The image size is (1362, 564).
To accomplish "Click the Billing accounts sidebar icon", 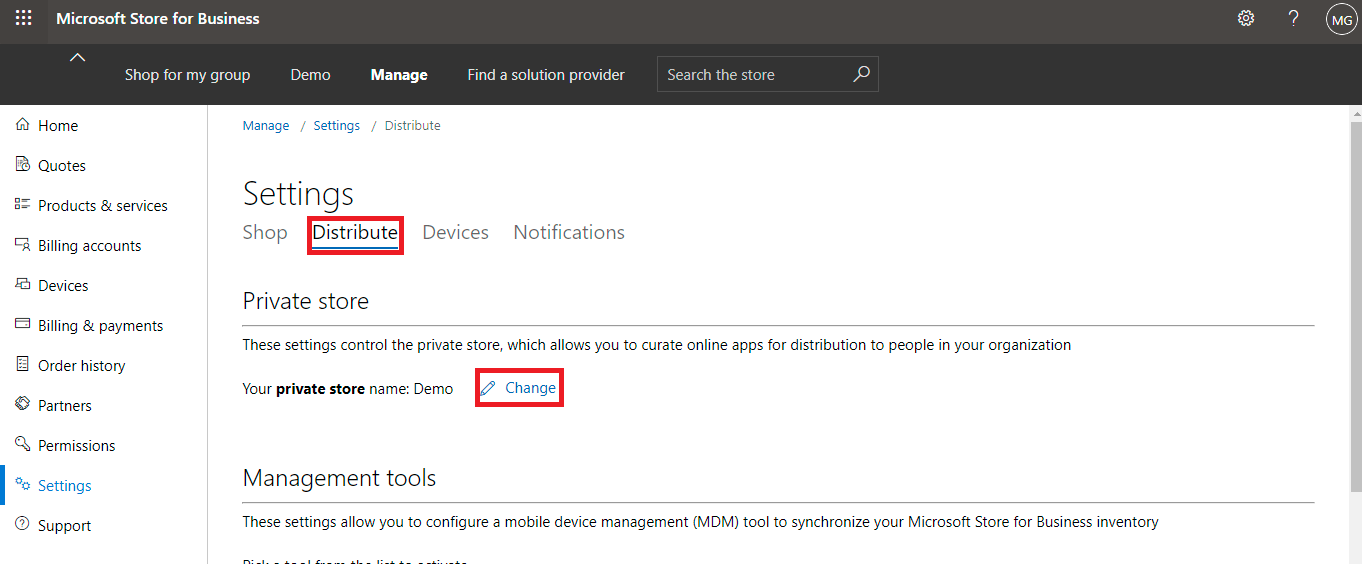I will coord(23,245).
